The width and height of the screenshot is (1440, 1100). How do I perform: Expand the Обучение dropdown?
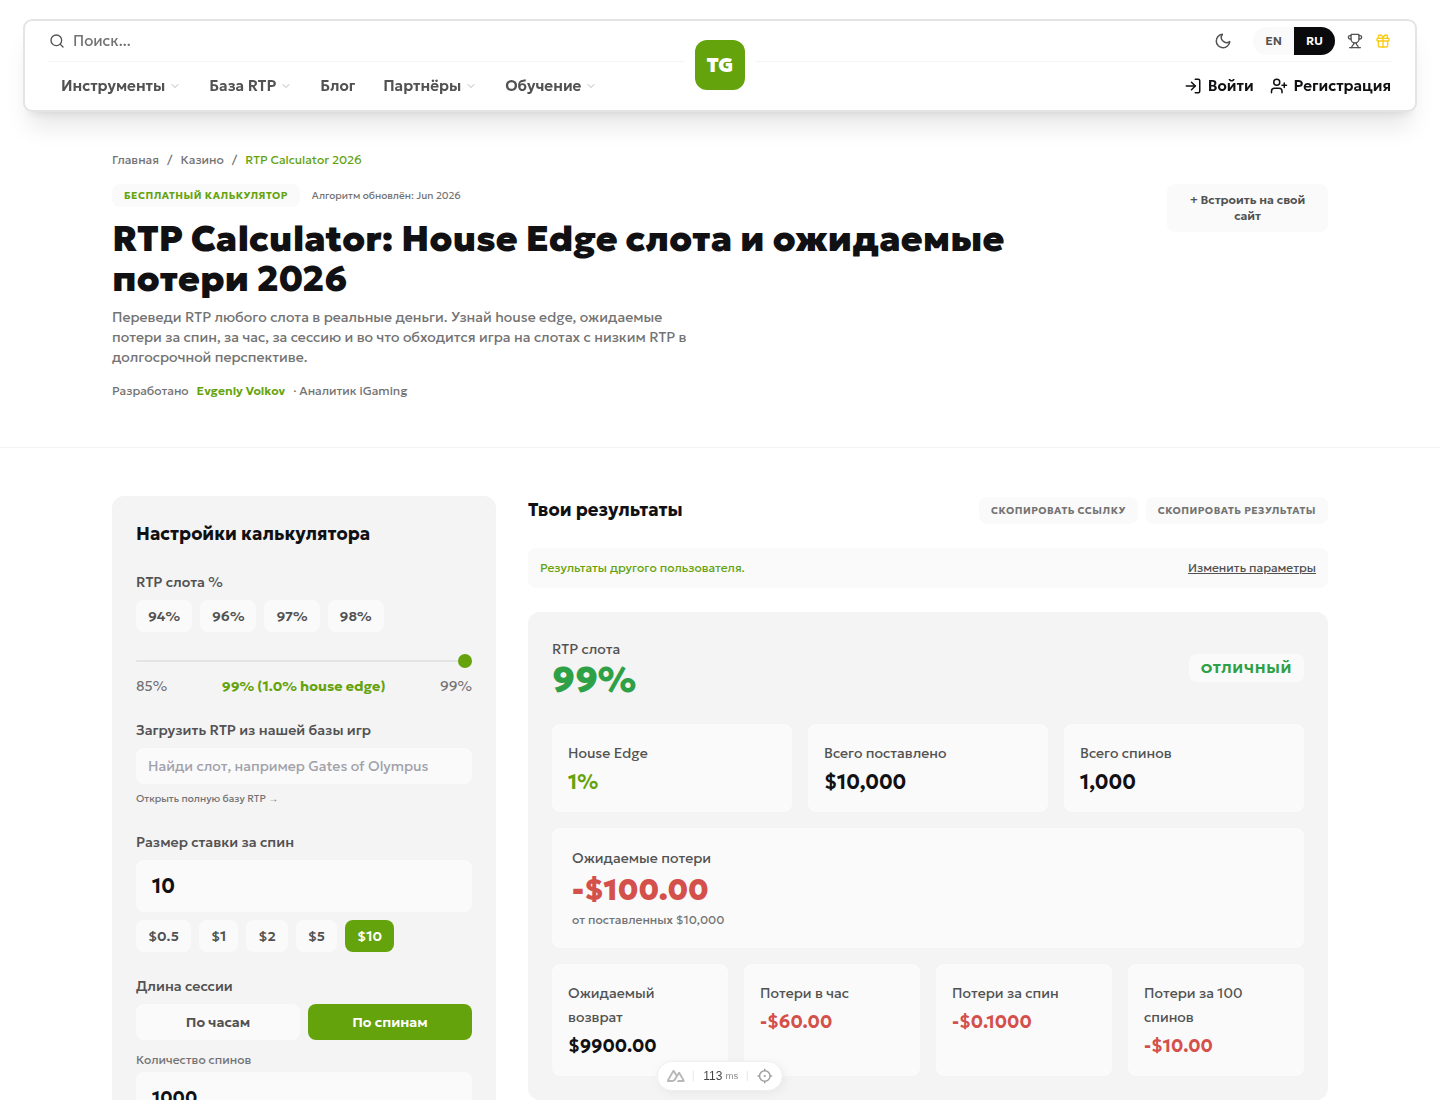pyautogui.click(x=550, y=86)
